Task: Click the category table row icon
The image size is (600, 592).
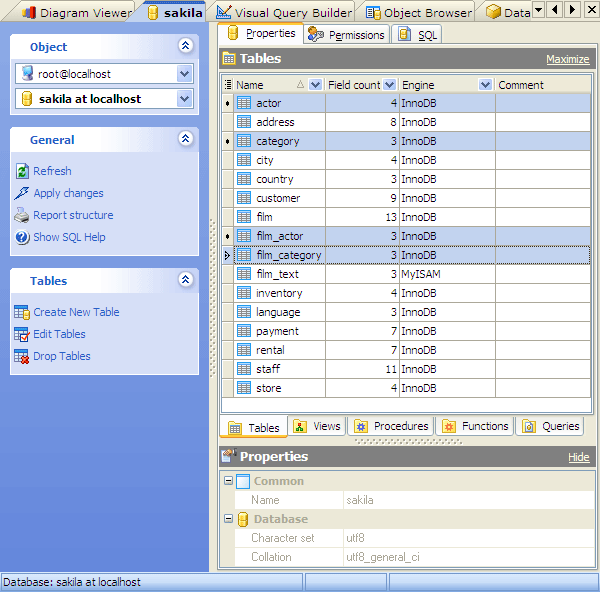Action: [x=244, y=141]
